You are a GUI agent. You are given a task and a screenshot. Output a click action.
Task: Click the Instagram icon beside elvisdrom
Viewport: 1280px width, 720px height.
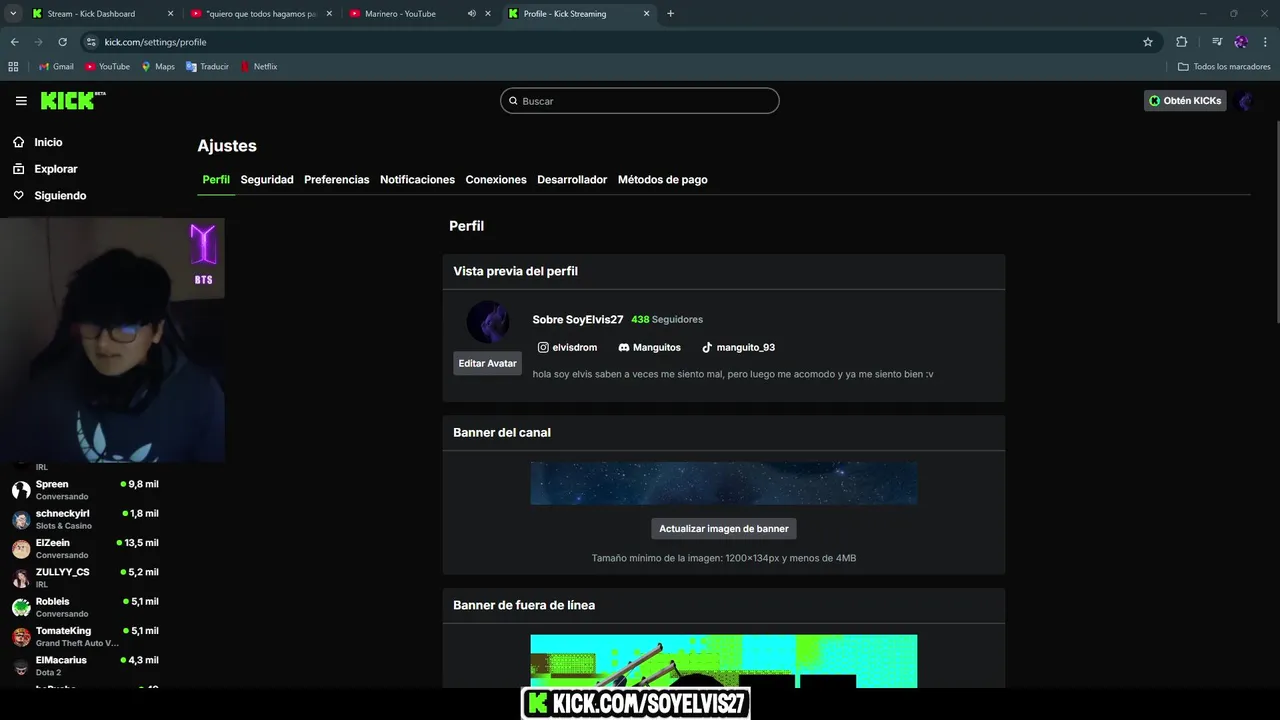tap(543, 347)
